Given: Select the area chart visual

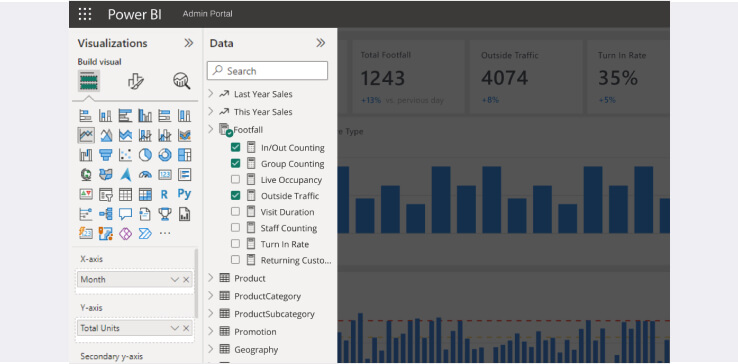Looking at the screenshot, I should pyautogui.click(x=105, y=135).
